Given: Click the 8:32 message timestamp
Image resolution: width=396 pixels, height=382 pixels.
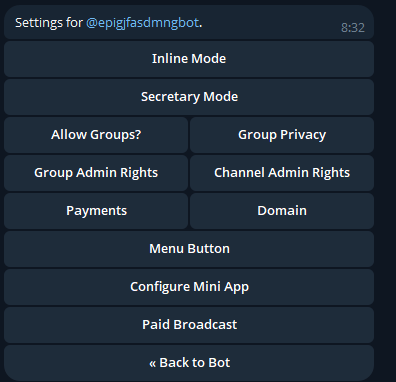Looking at the screenshot, I should (x=353, y=28).
